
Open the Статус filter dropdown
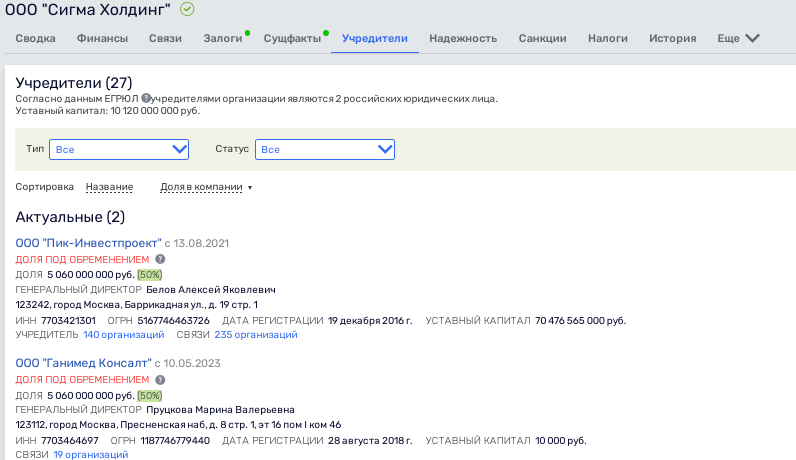pyautogui.click(x=325, y=149)
